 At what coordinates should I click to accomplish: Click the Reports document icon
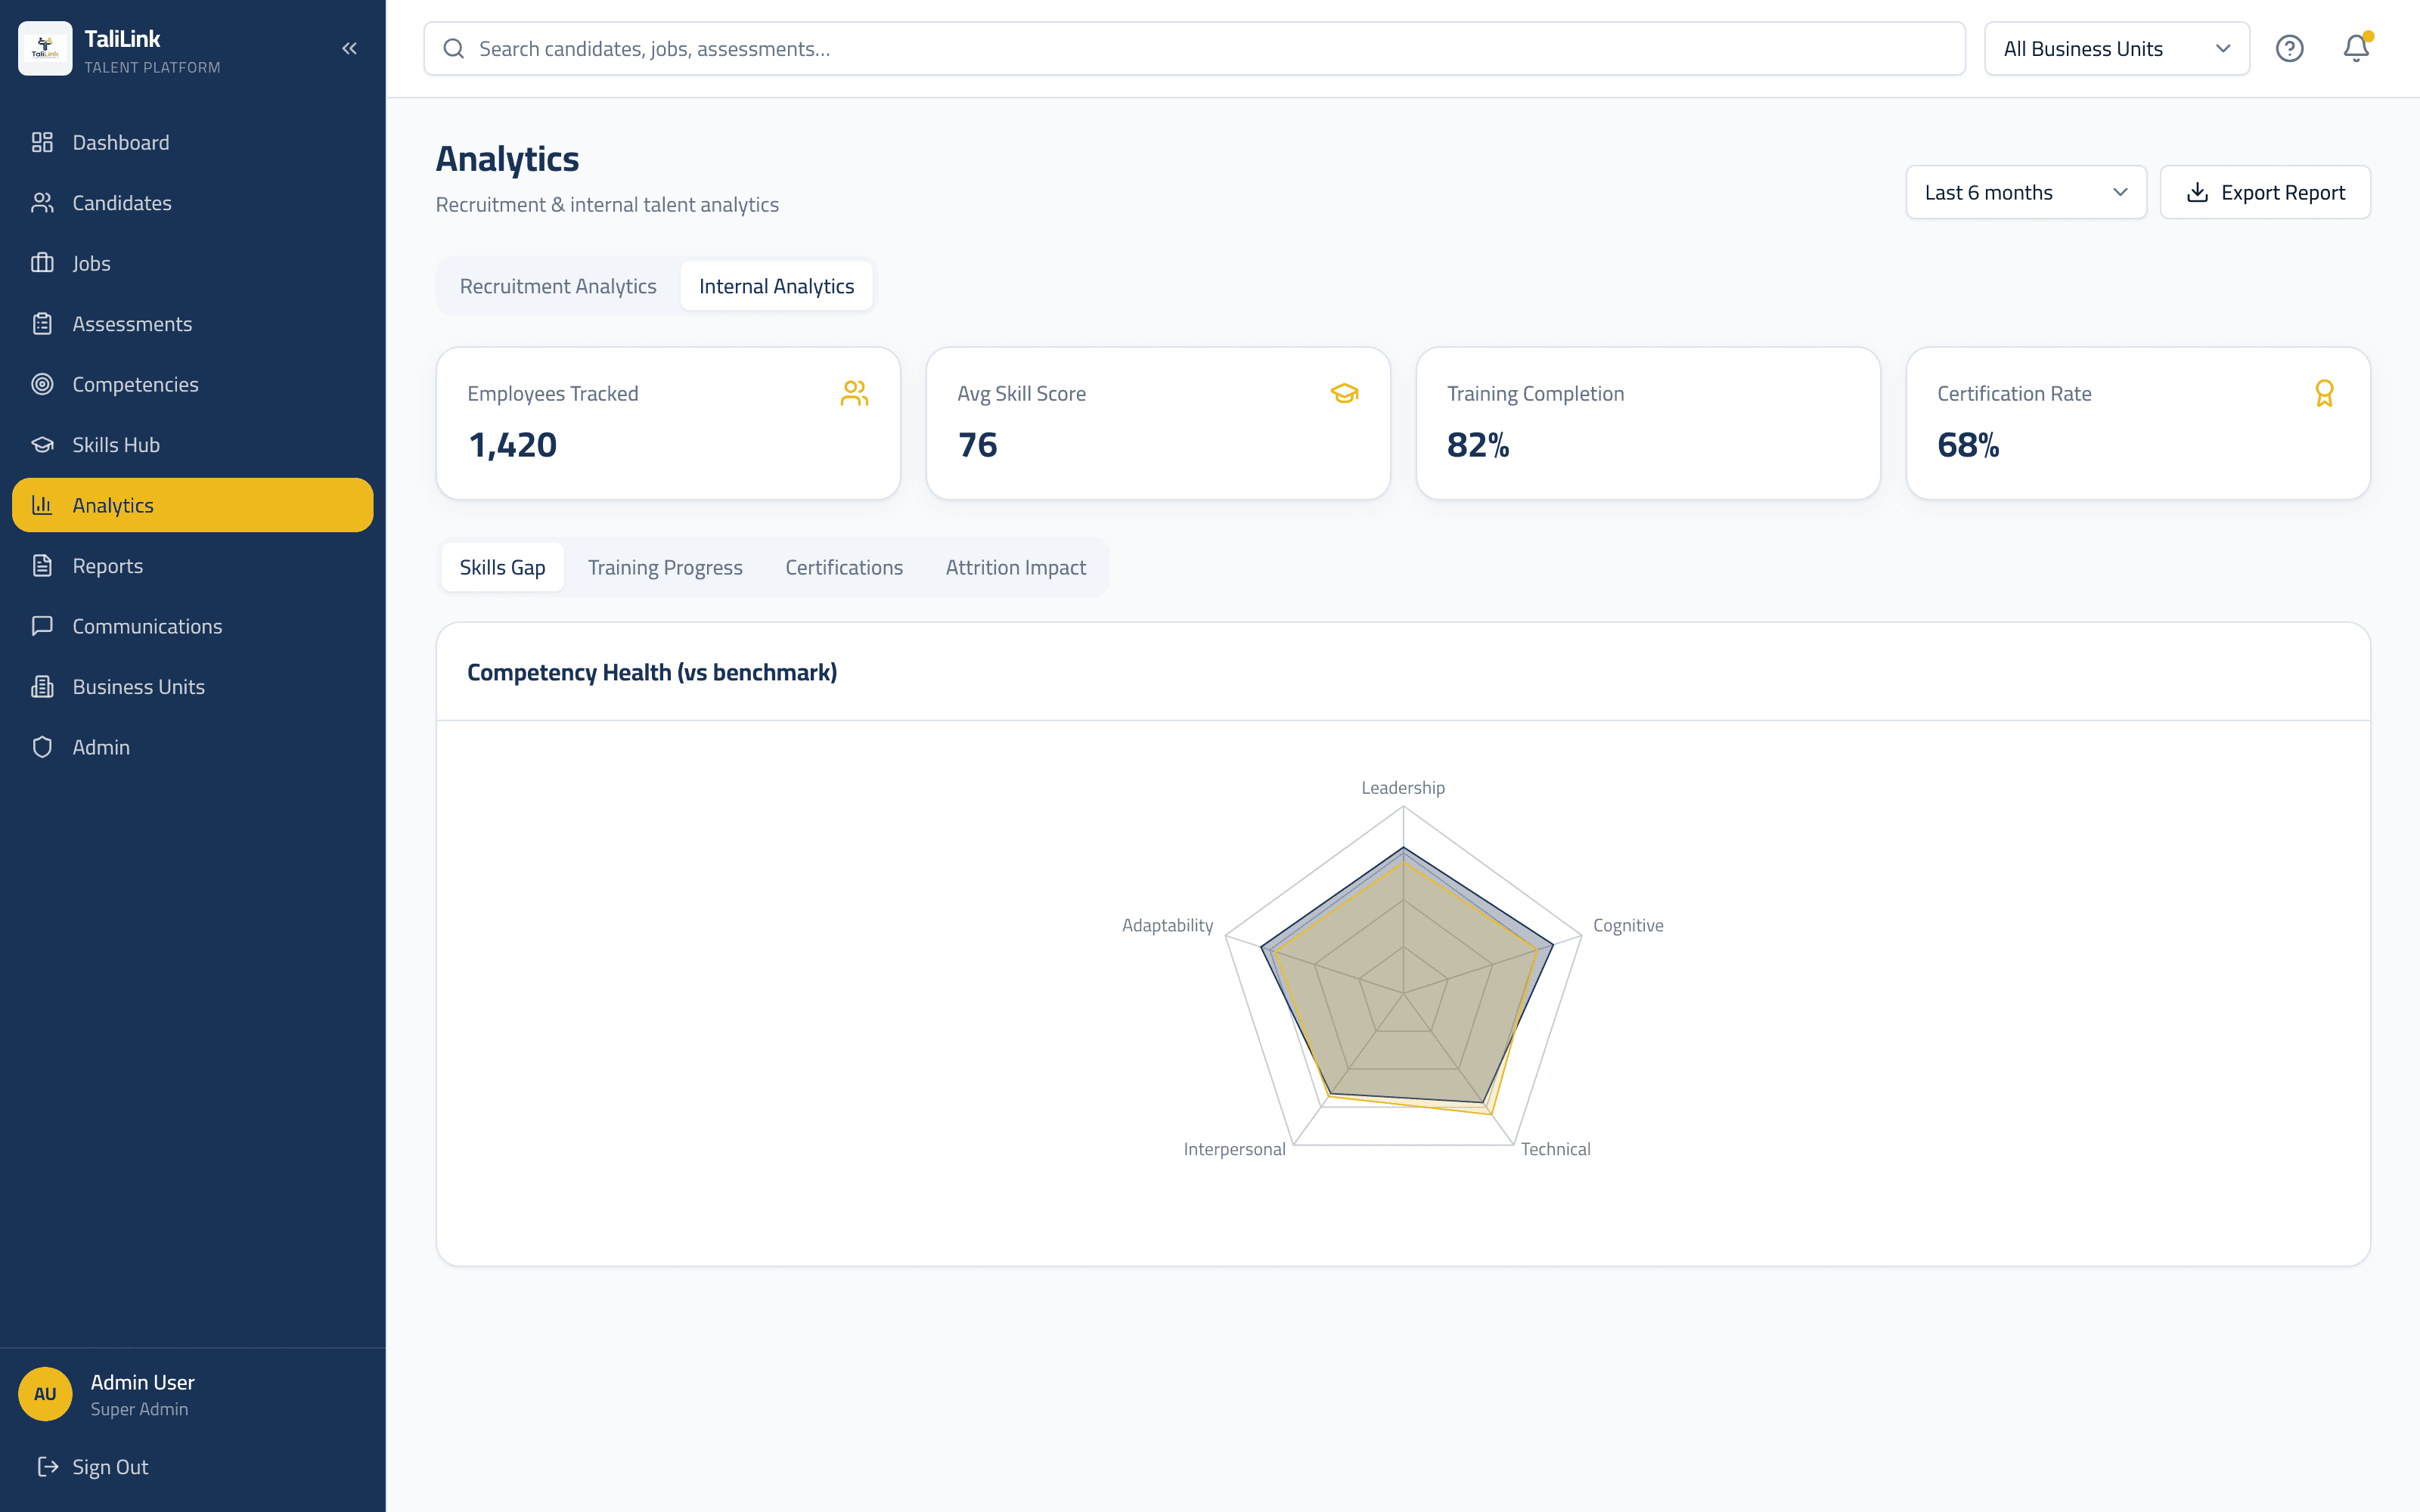[x=42, y=566]
